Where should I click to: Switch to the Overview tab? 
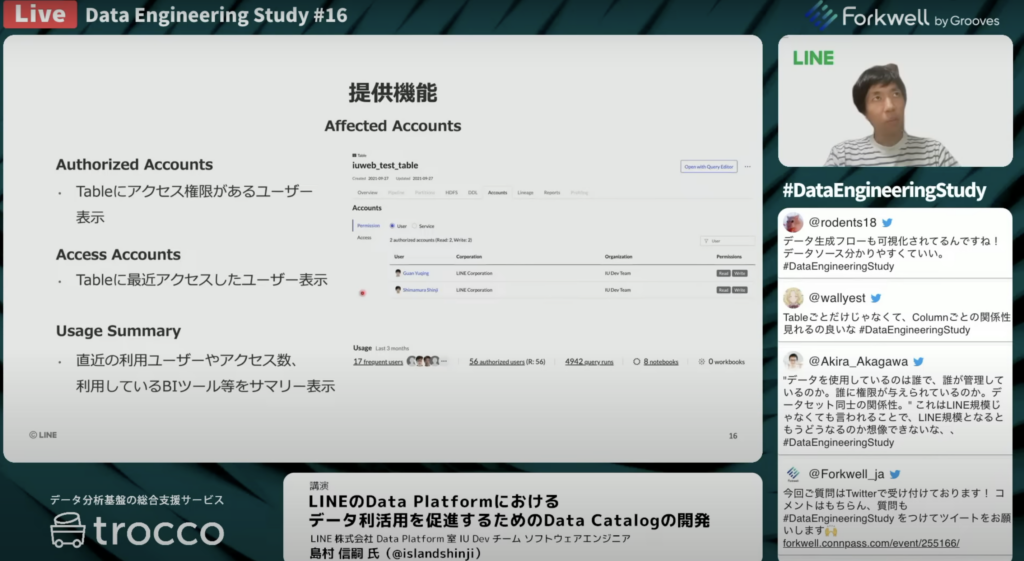tap(367, 191)
